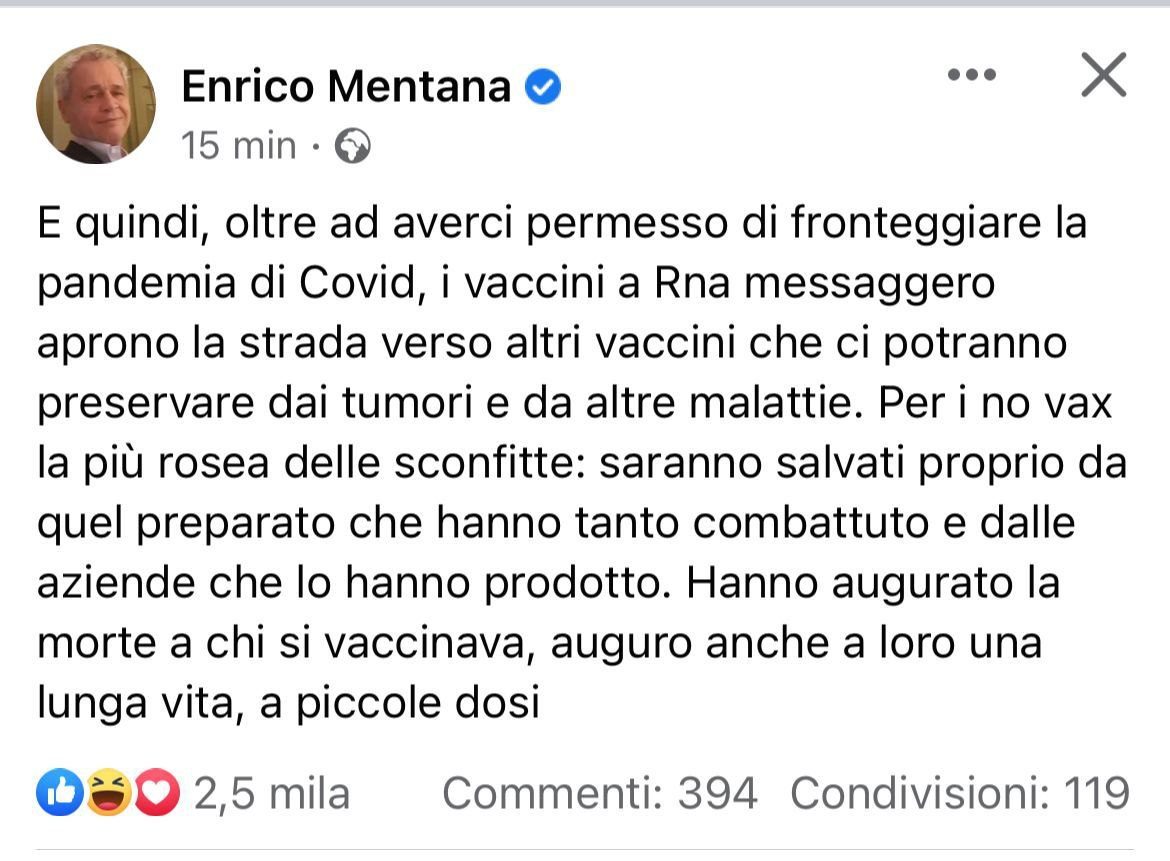Click the blue verified badge
This screenshot has width=1170, height=861.
pos(544,88)
